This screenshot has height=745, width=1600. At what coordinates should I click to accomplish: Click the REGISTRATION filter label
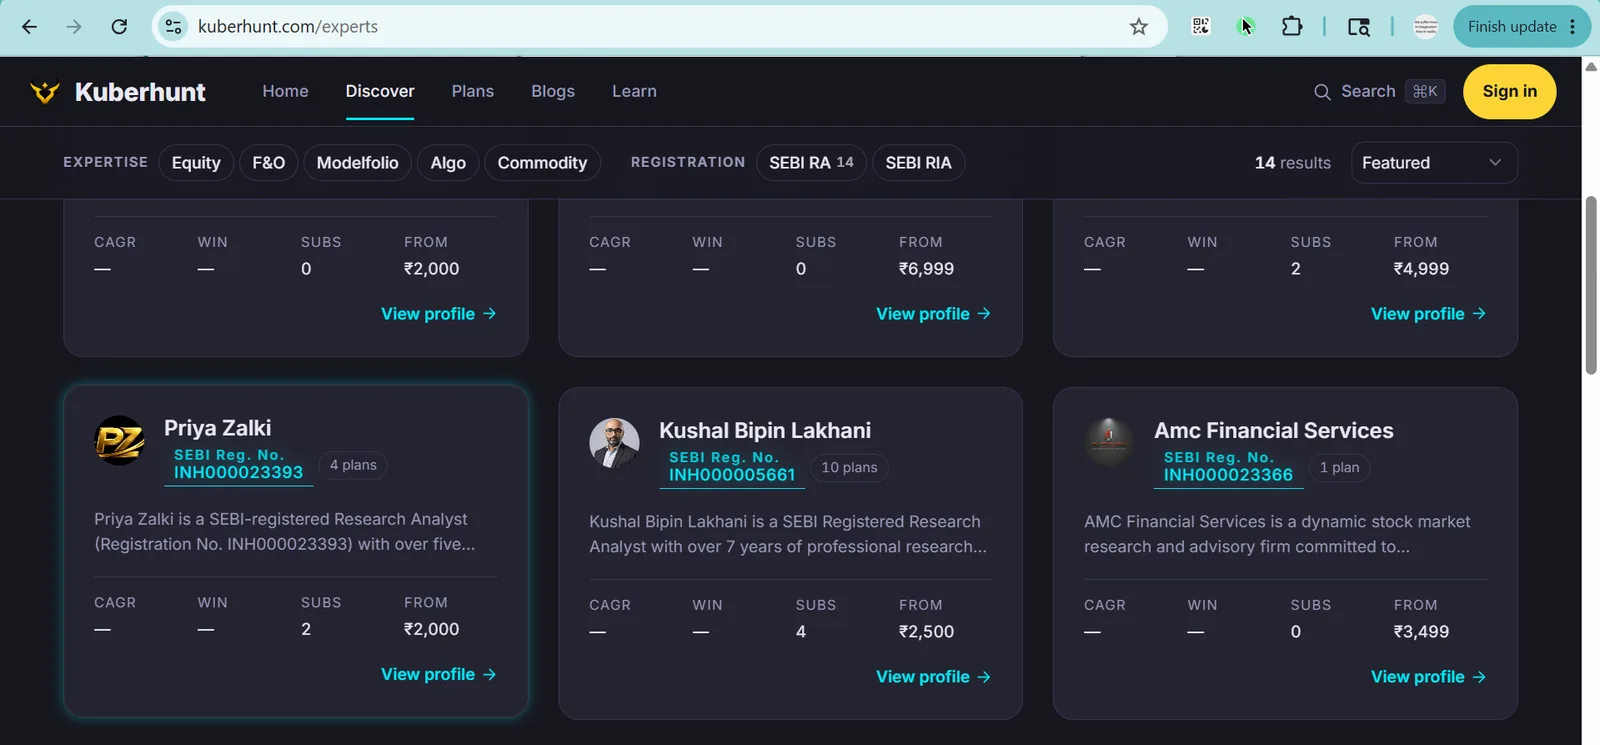click(x=688, y=162)
